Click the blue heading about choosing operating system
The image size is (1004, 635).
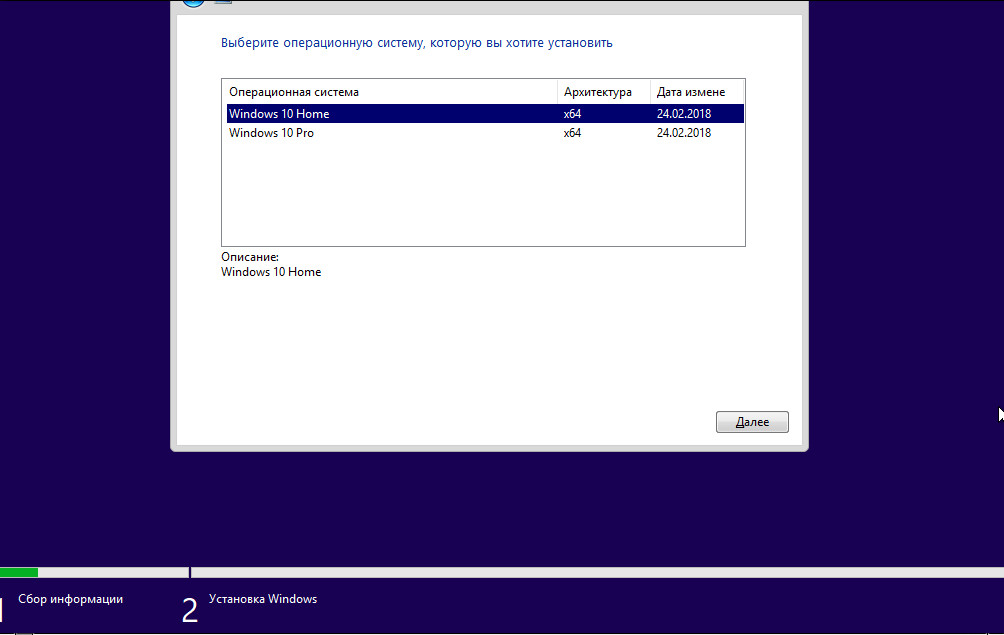tap(417, 43)
